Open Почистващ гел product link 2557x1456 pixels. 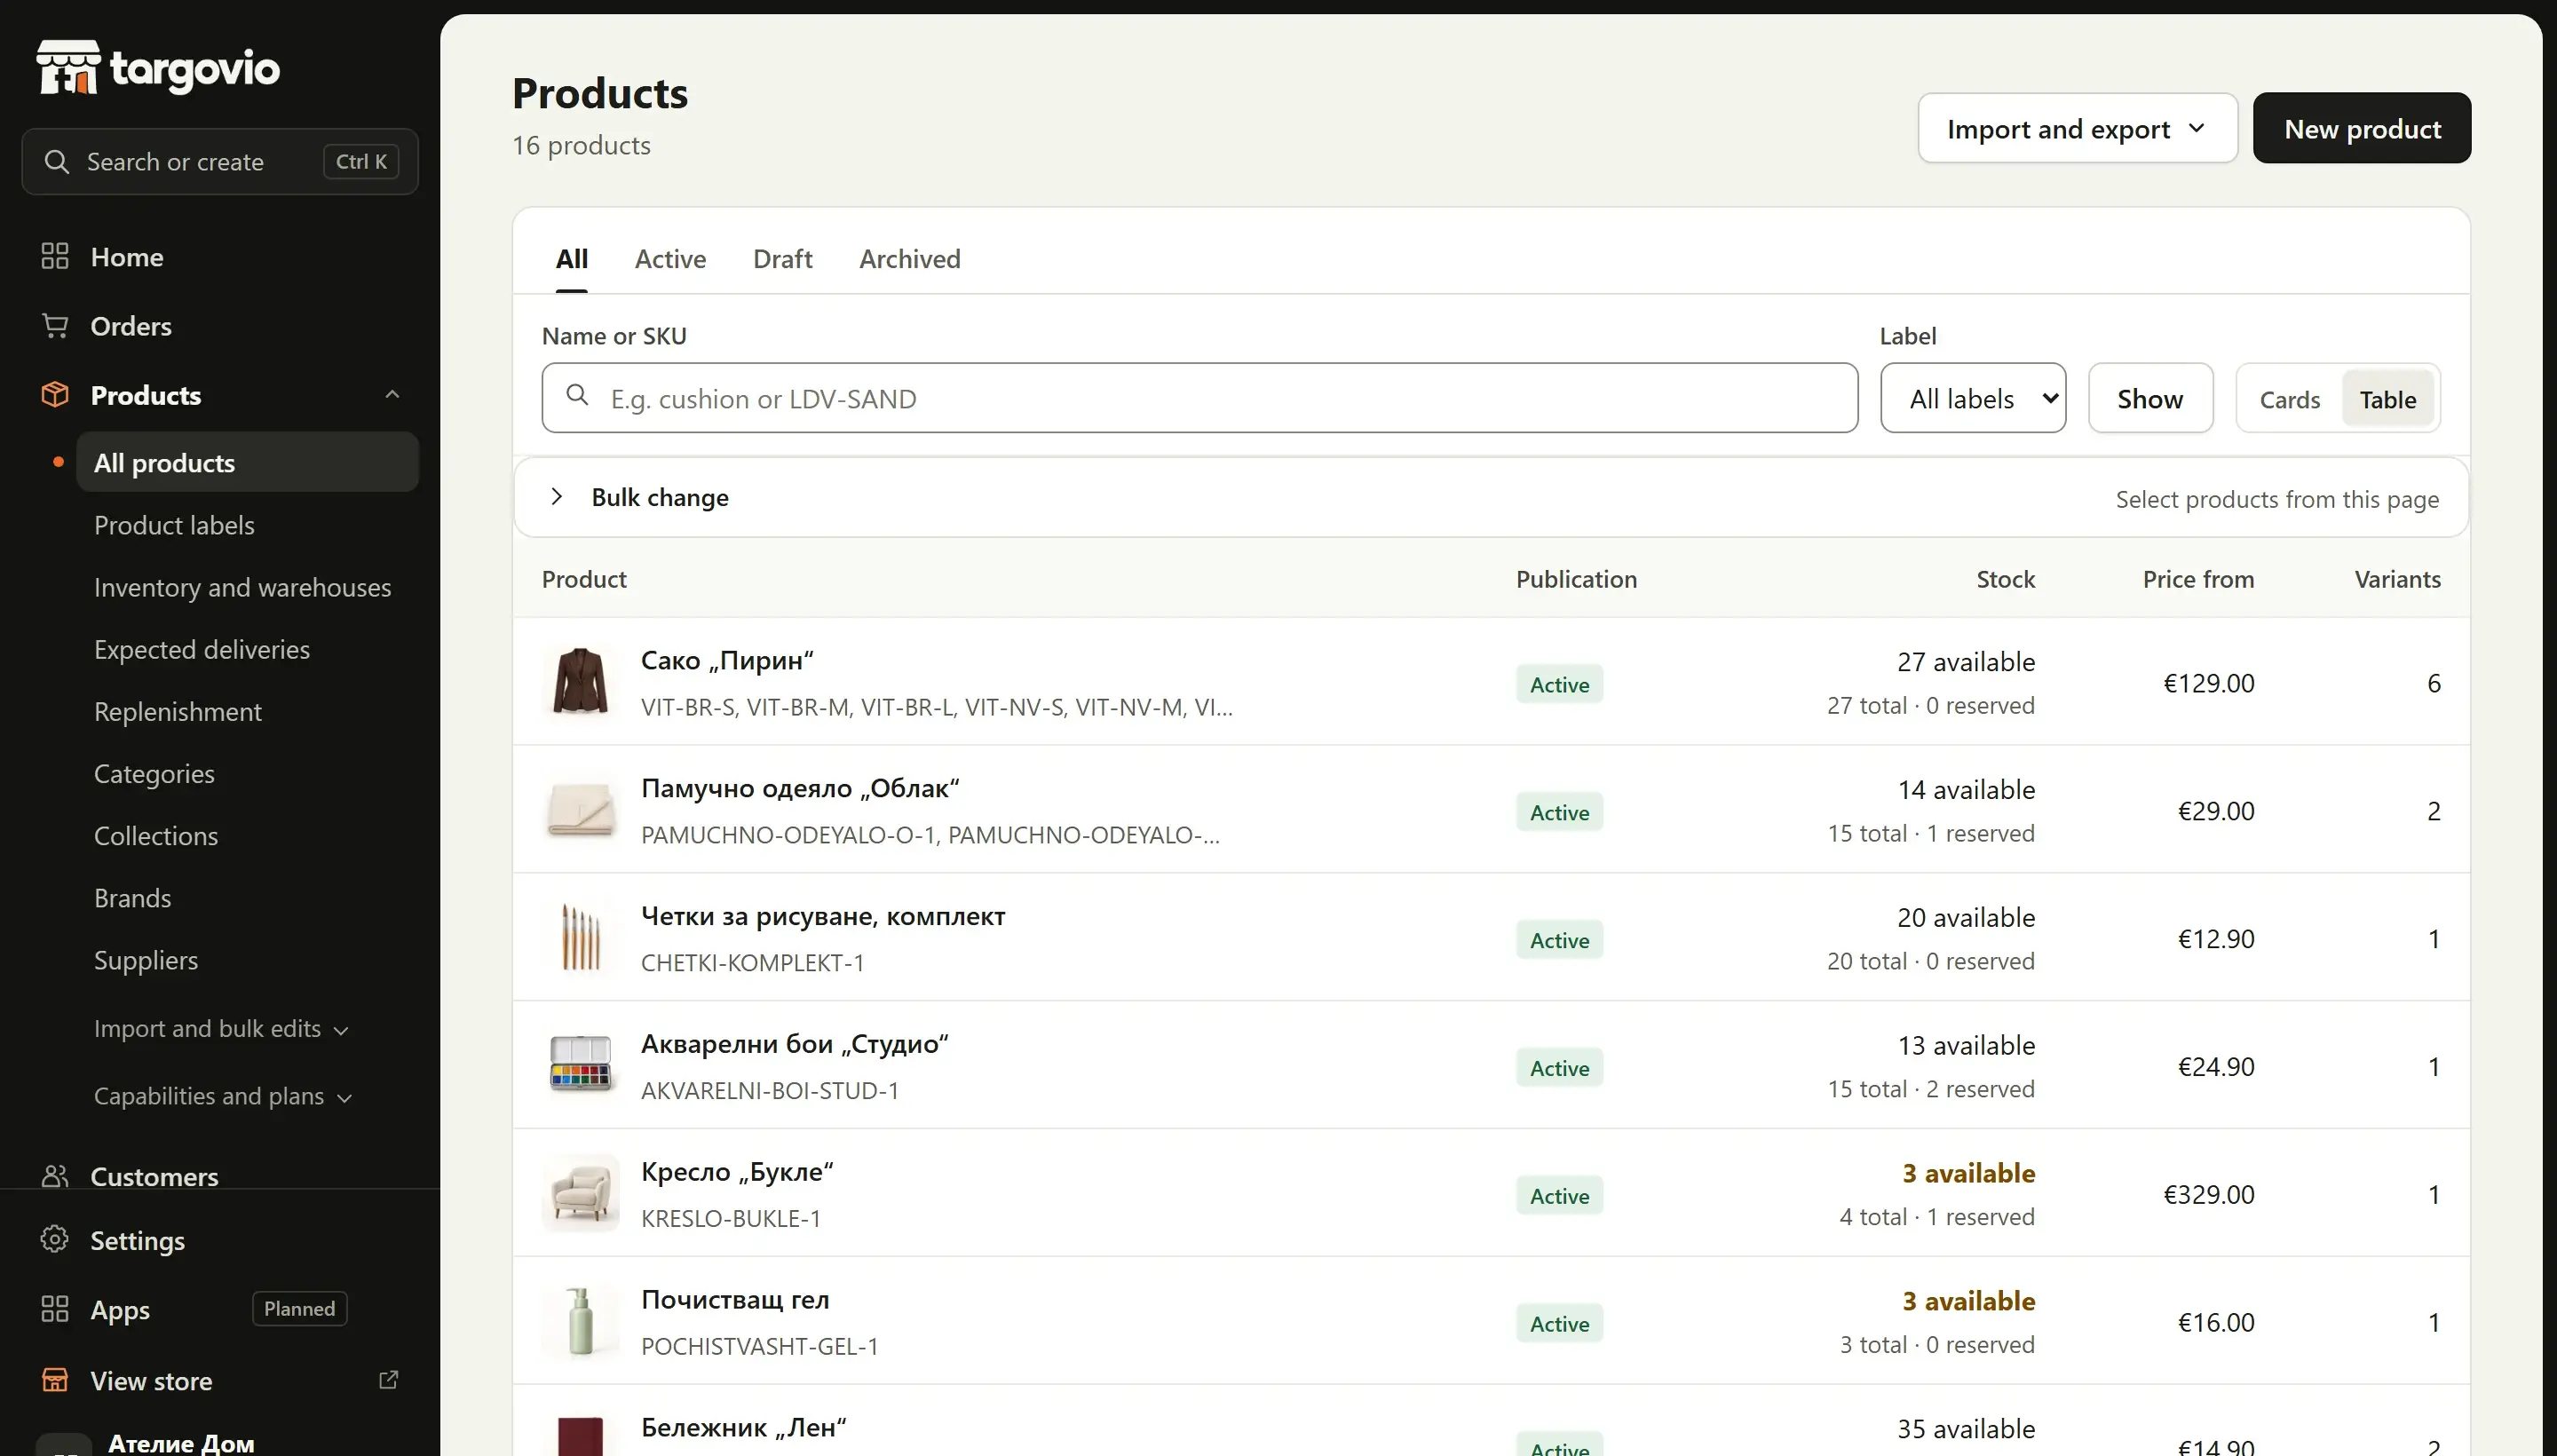pos(735,1300)
